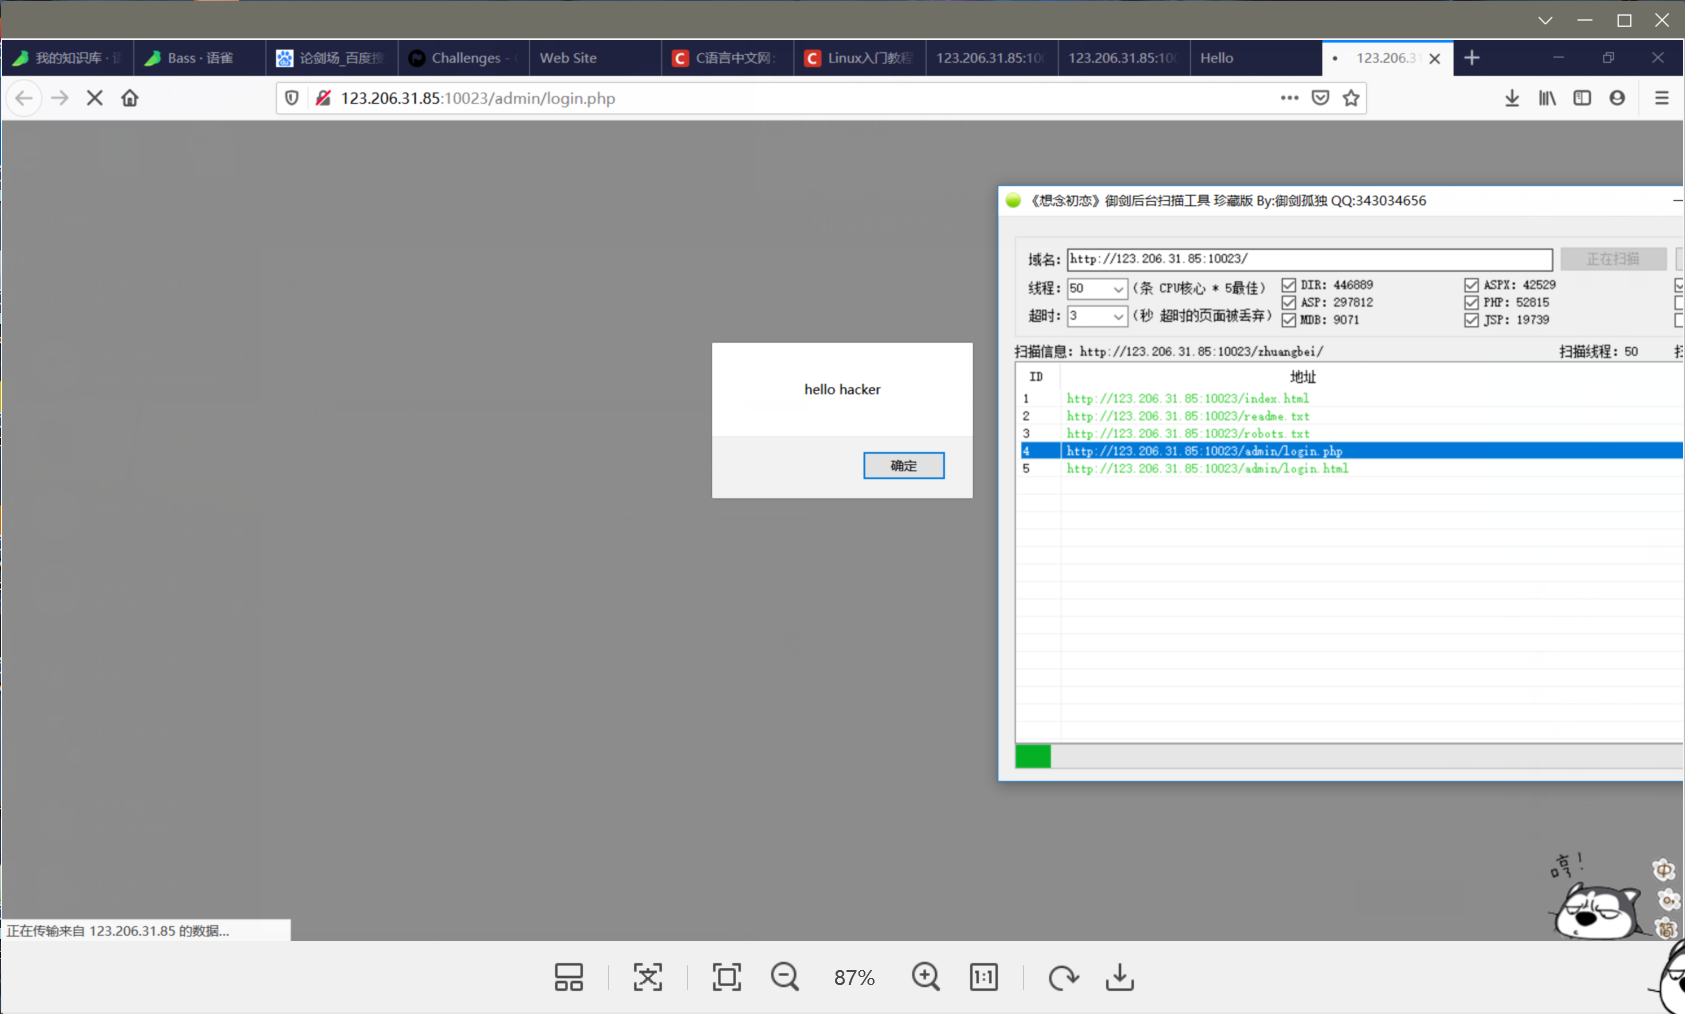Switch to the Challenges tab
1685x1014 pixels.
click(x=464, y=58)
